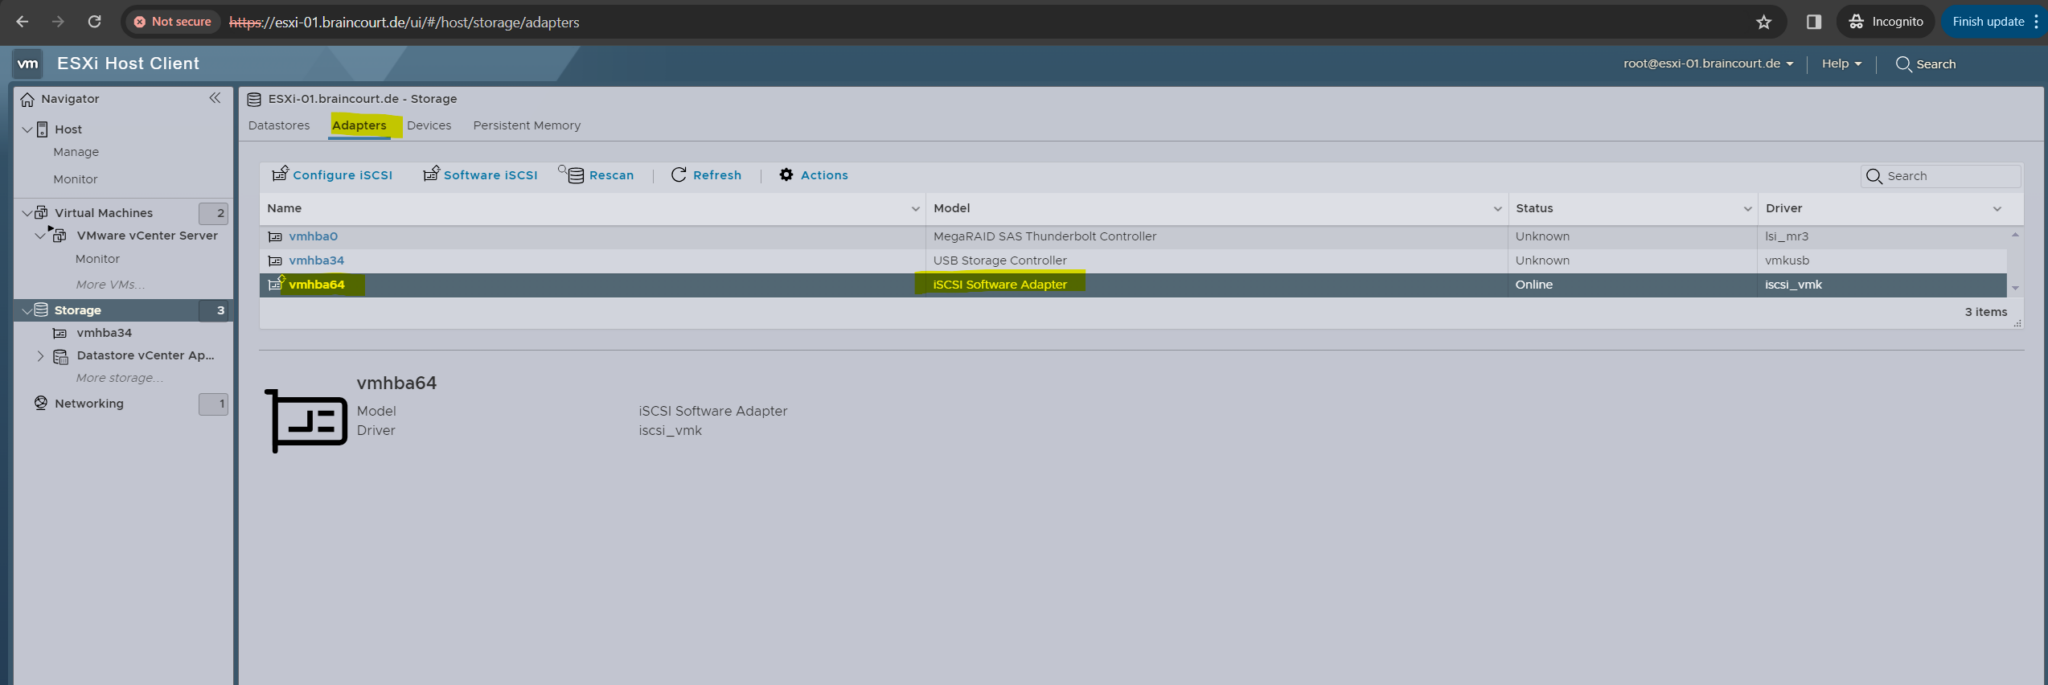
Task: Click the VMware vCenter Server VM icon
Action: tap(59, 235)
